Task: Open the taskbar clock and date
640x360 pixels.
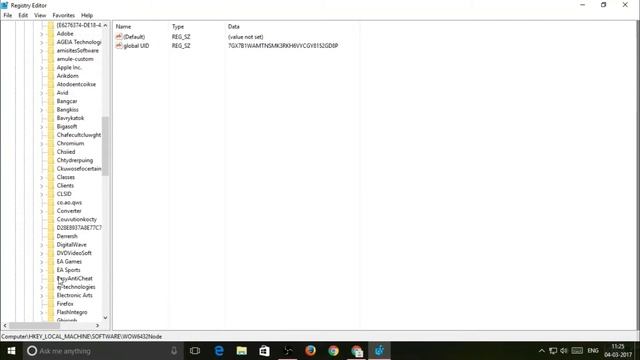Action: [x=618, y=351]
